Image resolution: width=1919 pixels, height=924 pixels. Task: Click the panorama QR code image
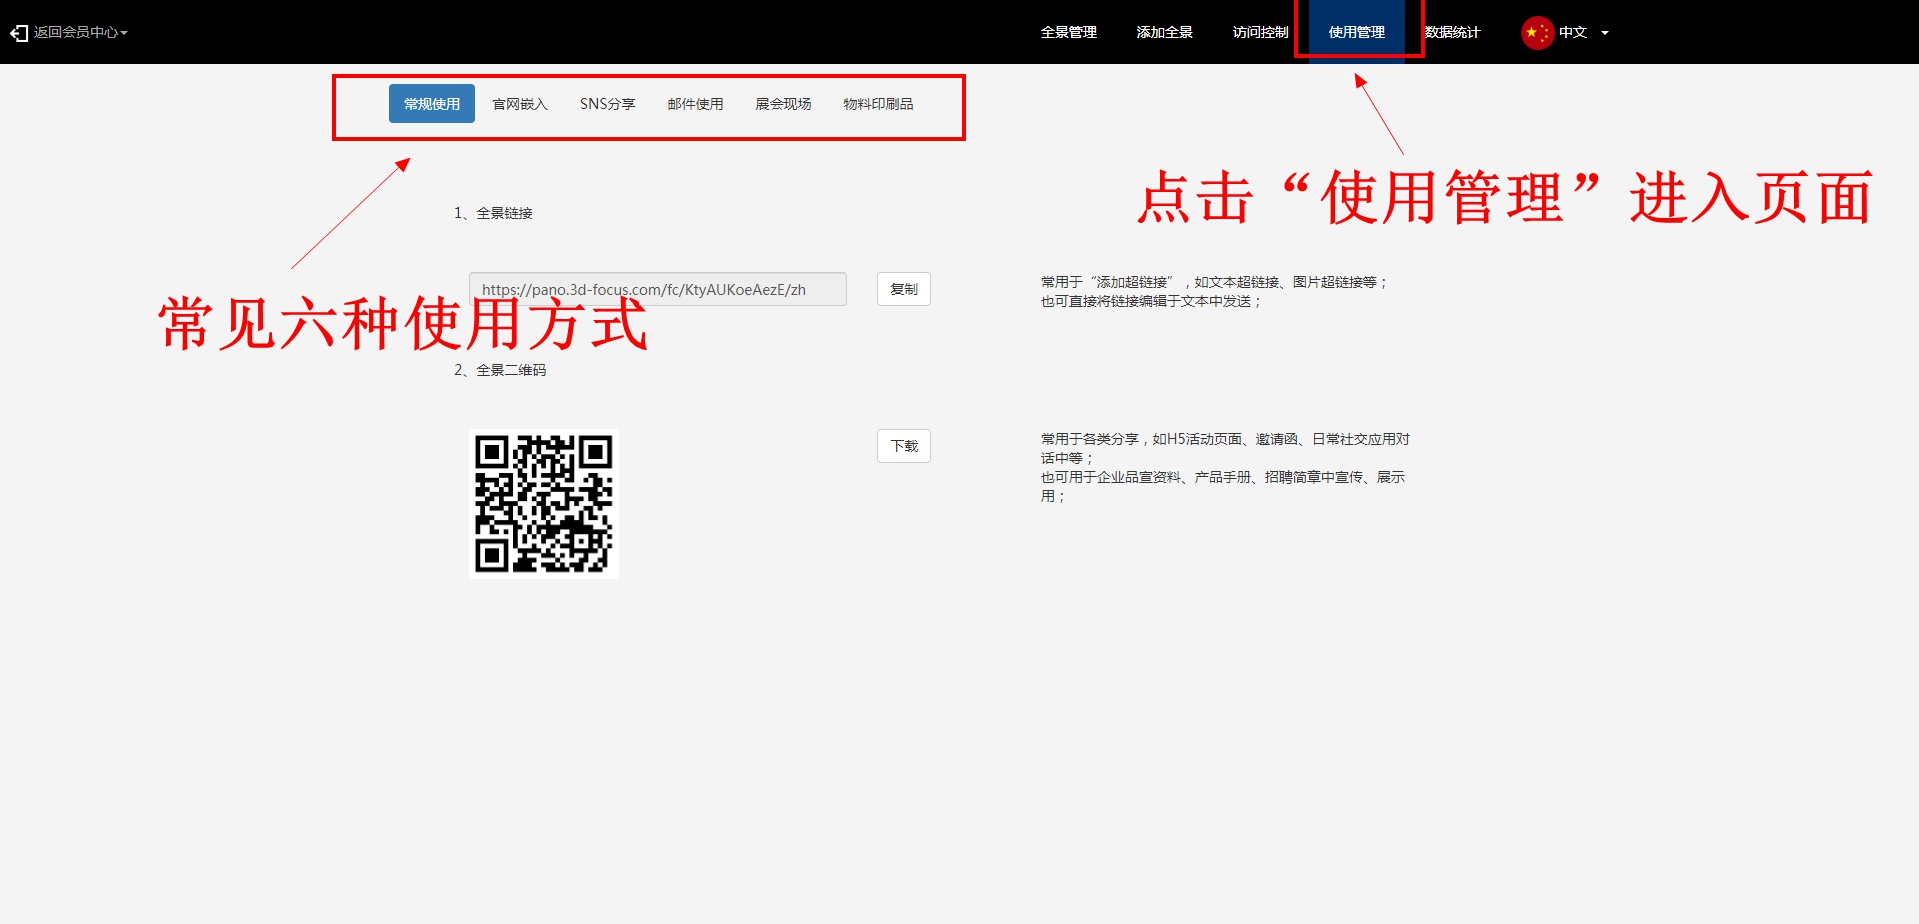click(544, 504)
